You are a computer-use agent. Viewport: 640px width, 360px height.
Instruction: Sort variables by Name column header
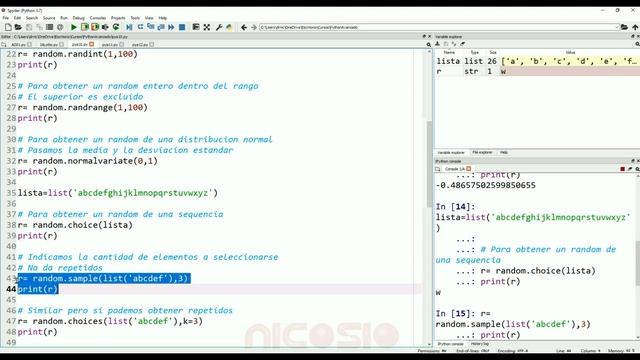[449, 53]
